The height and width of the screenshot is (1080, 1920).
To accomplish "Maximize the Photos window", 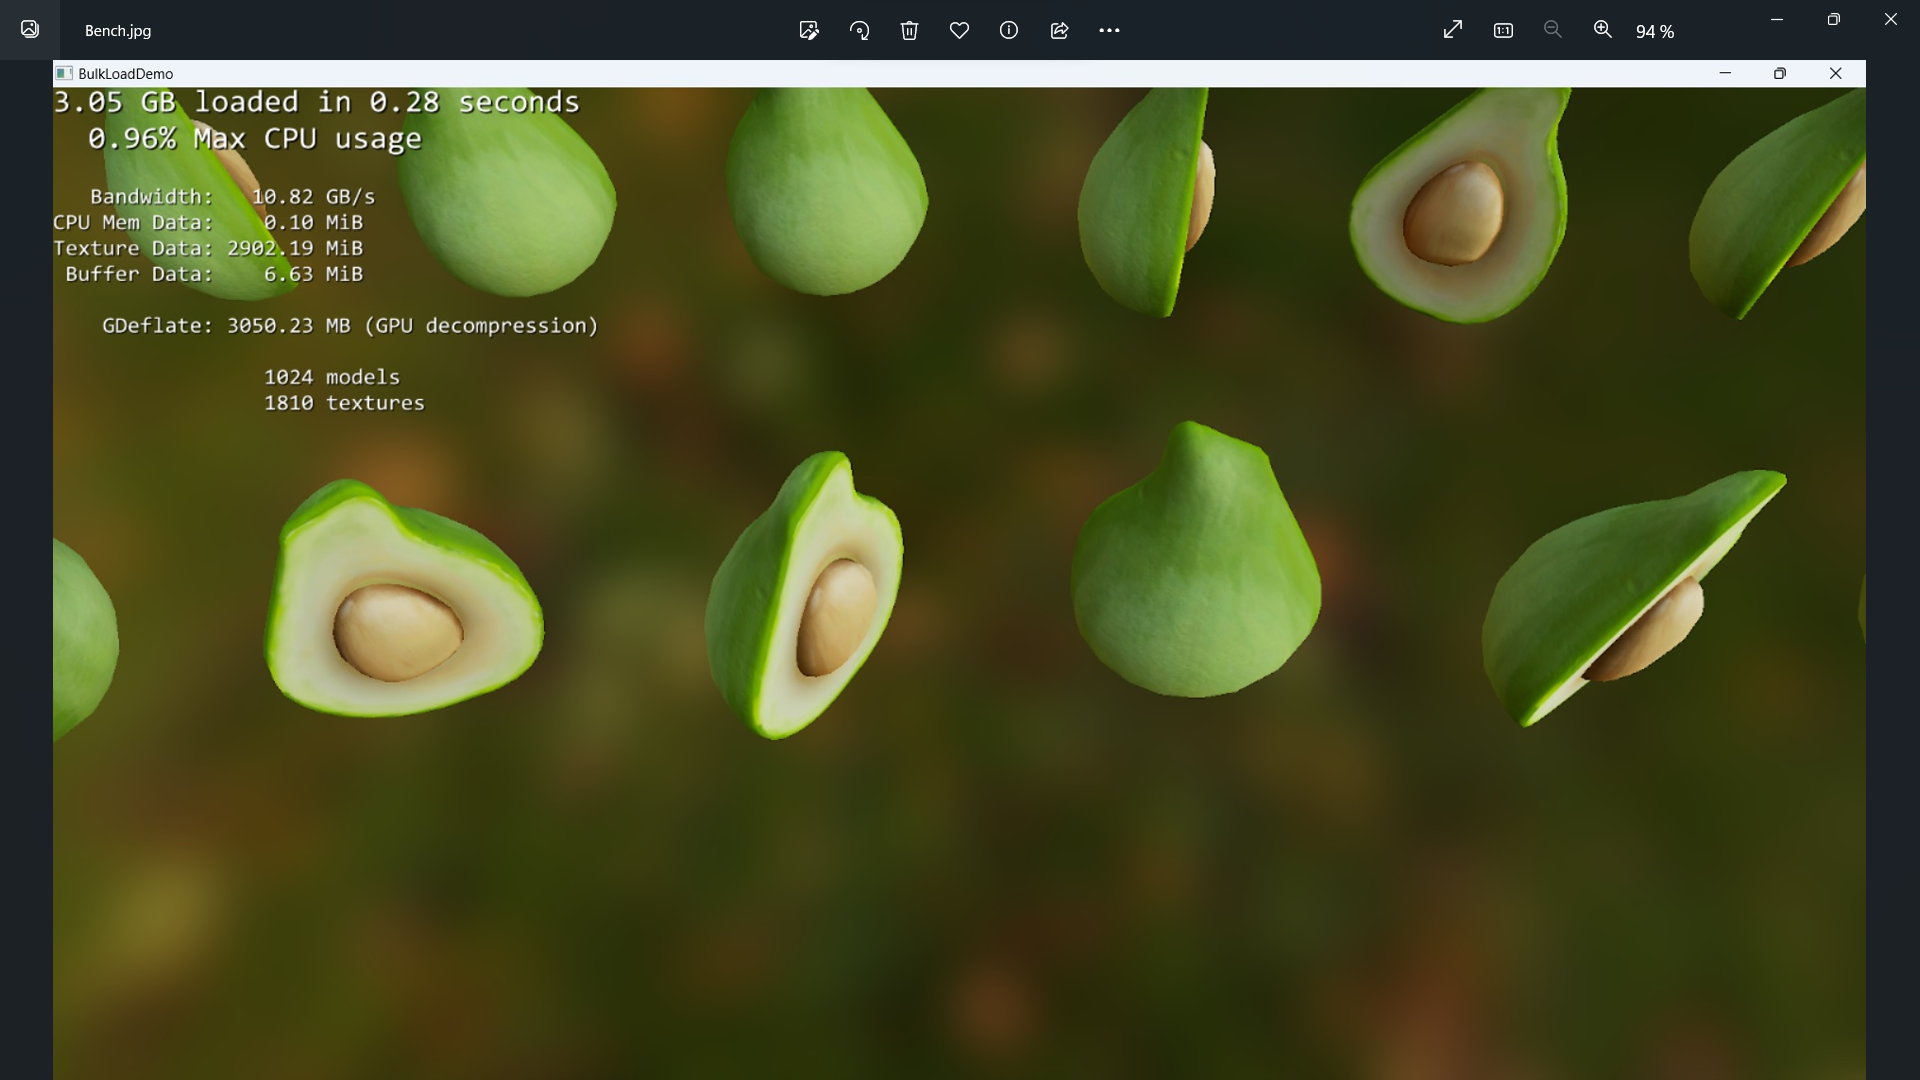I will tap(1833, 19).
